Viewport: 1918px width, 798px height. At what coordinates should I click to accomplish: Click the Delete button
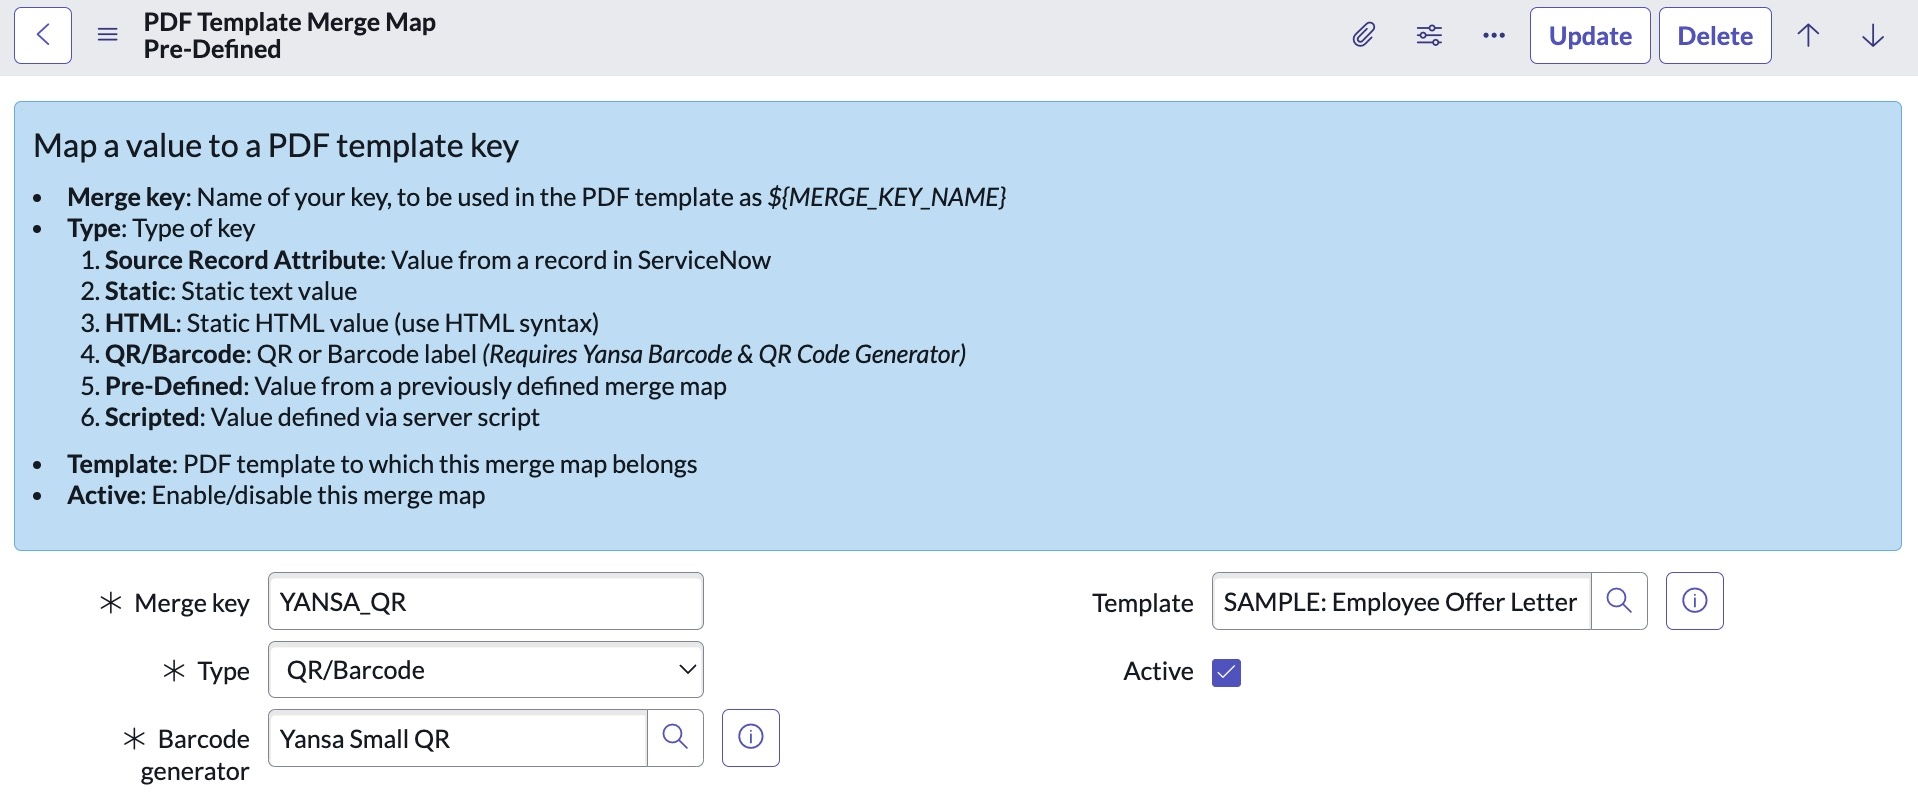pos(1714,36)
